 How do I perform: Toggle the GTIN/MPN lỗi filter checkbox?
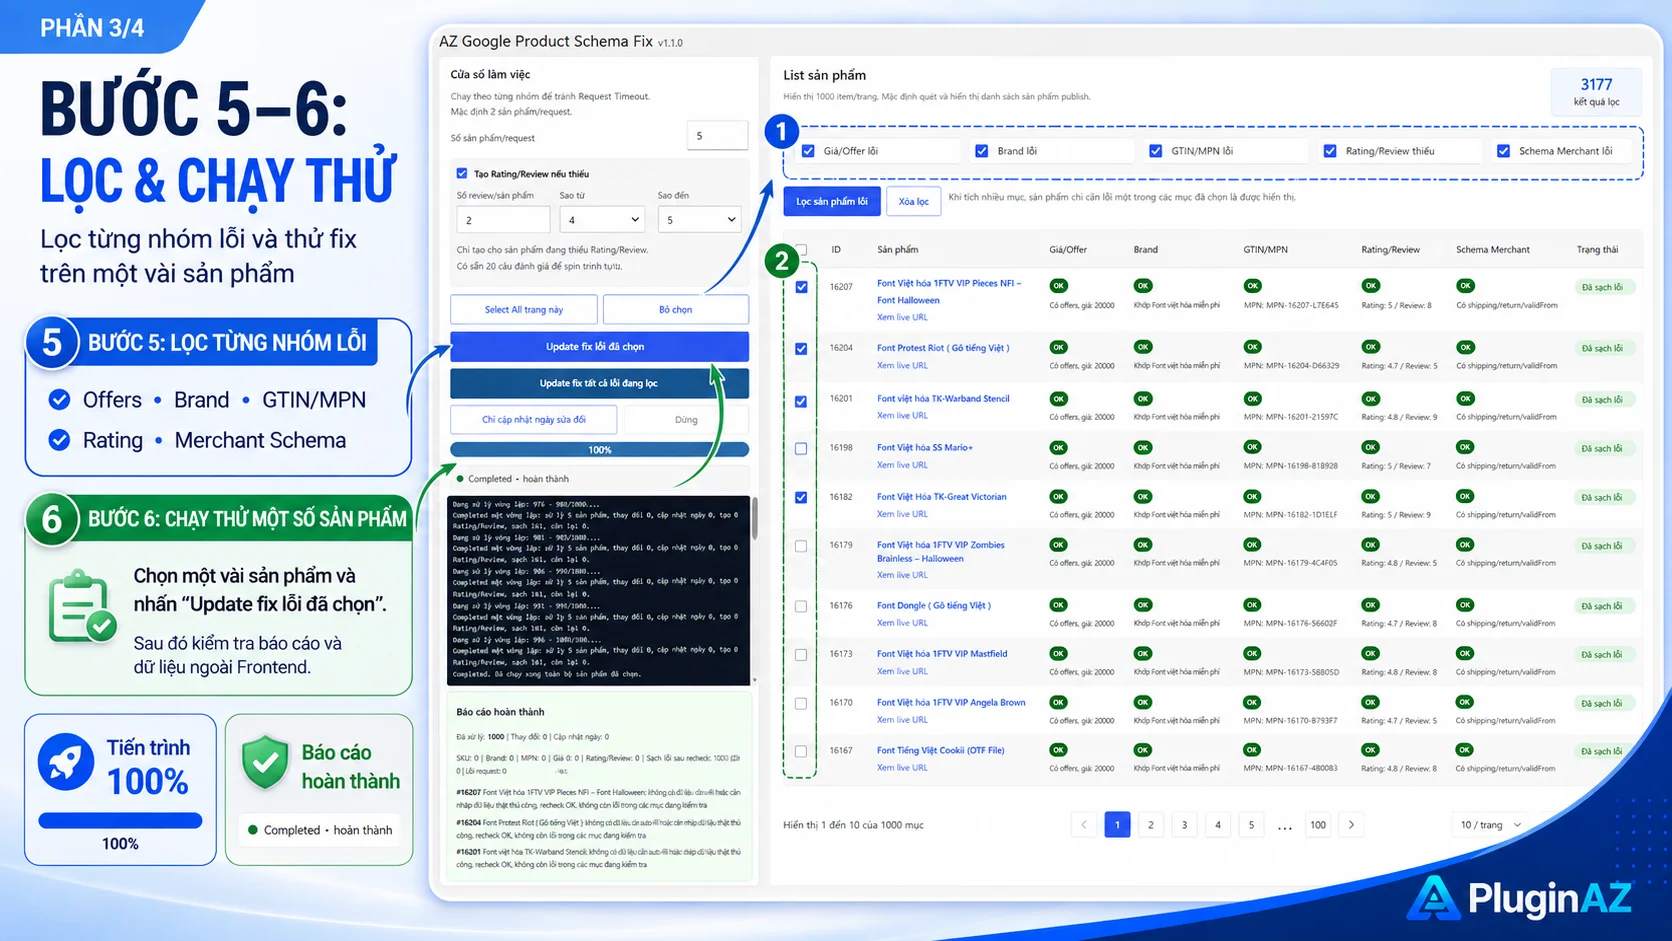coord(1156,151)
